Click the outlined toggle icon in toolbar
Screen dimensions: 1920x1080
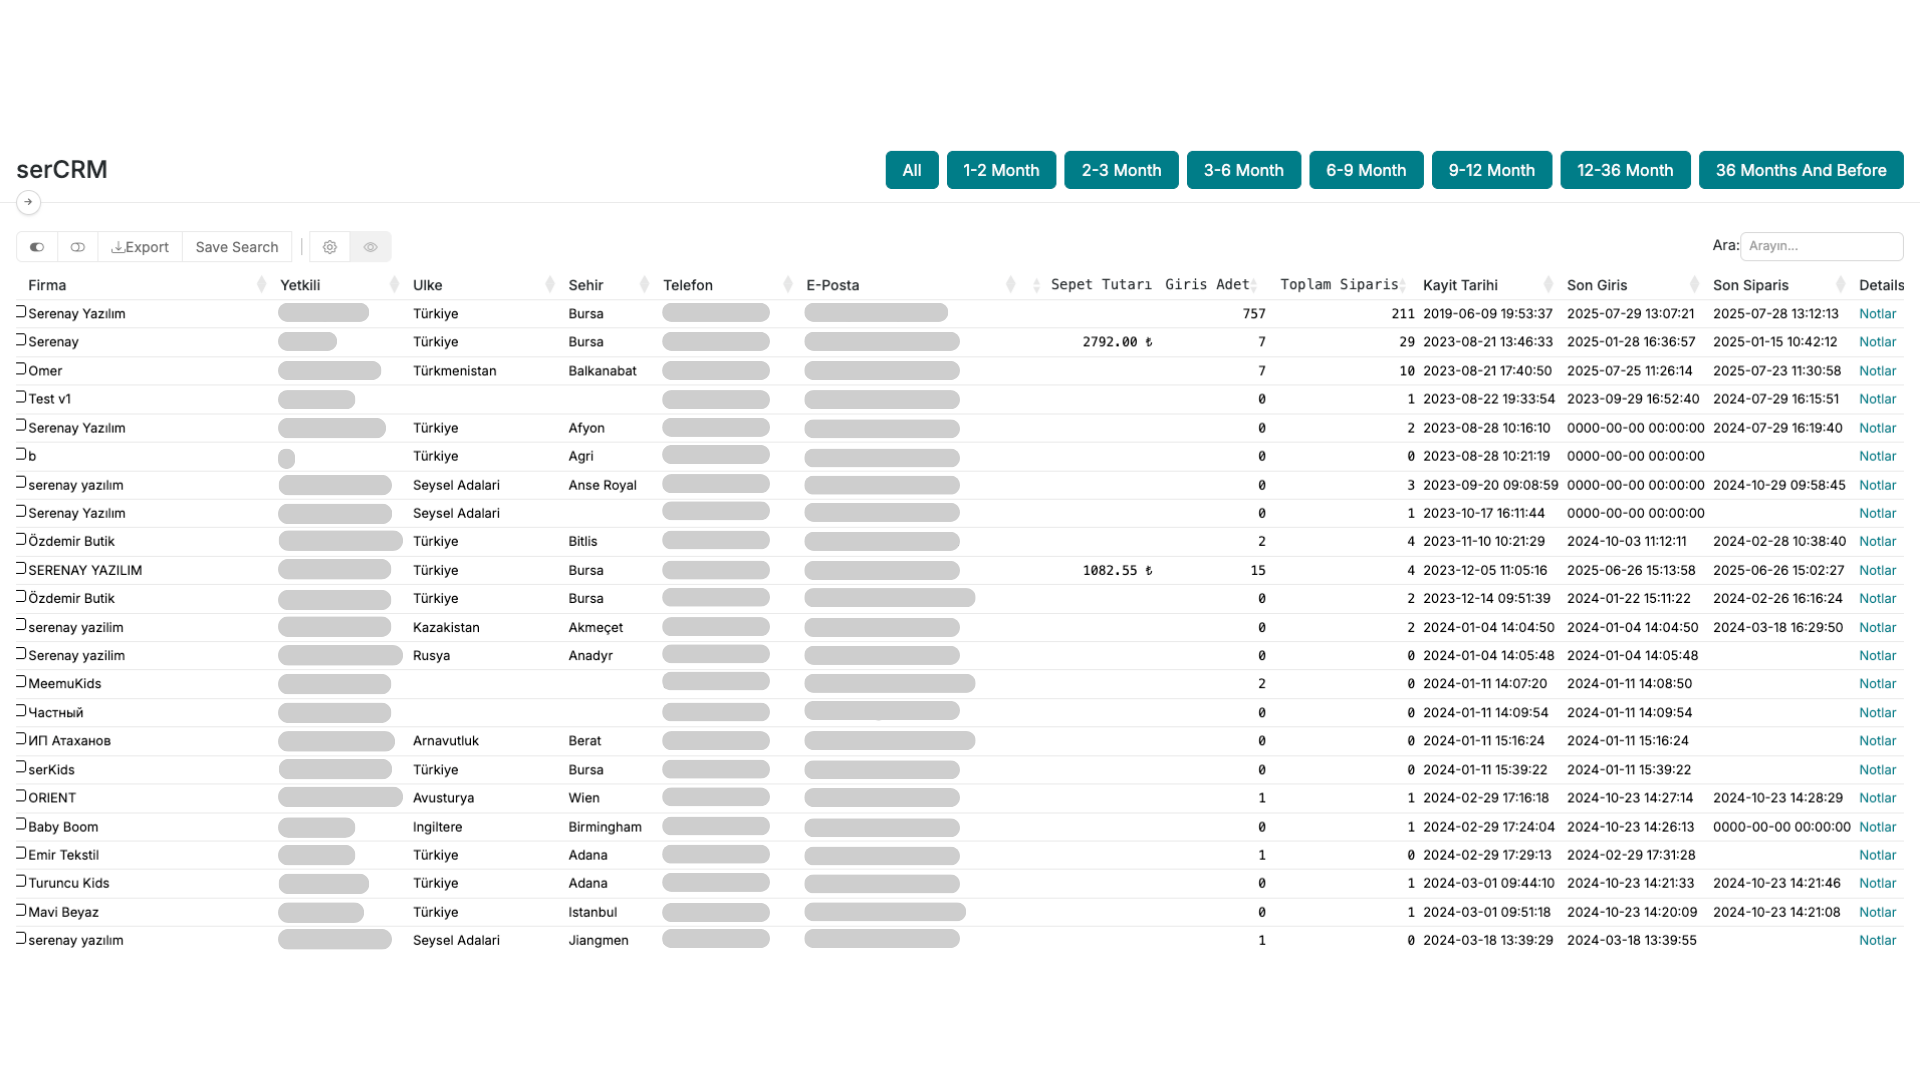pos(78,247)
